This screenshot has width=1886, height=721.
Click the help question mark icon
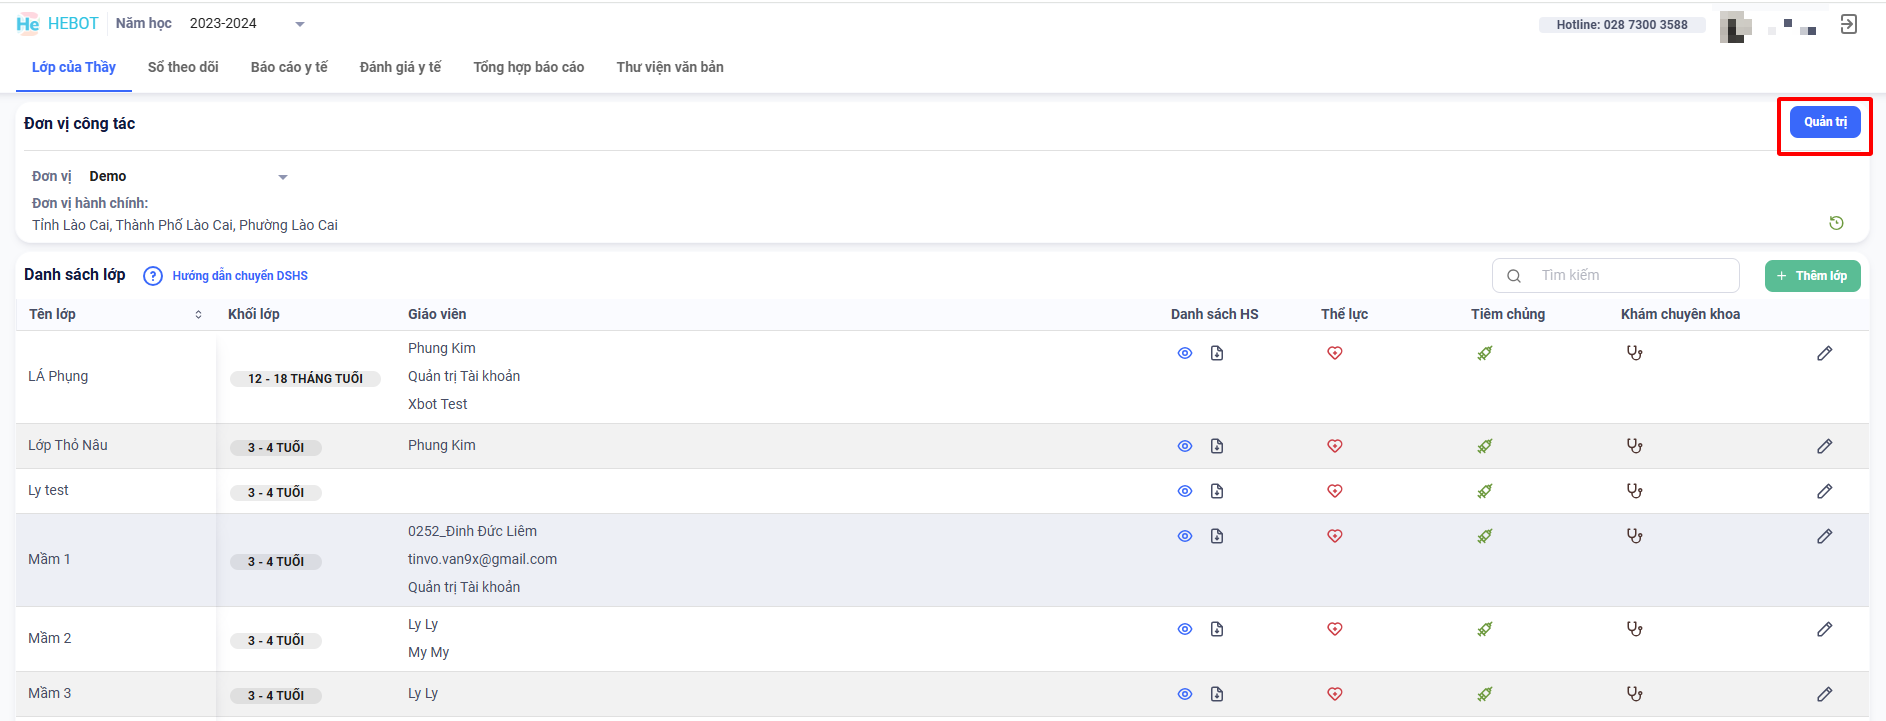(153, 276)
